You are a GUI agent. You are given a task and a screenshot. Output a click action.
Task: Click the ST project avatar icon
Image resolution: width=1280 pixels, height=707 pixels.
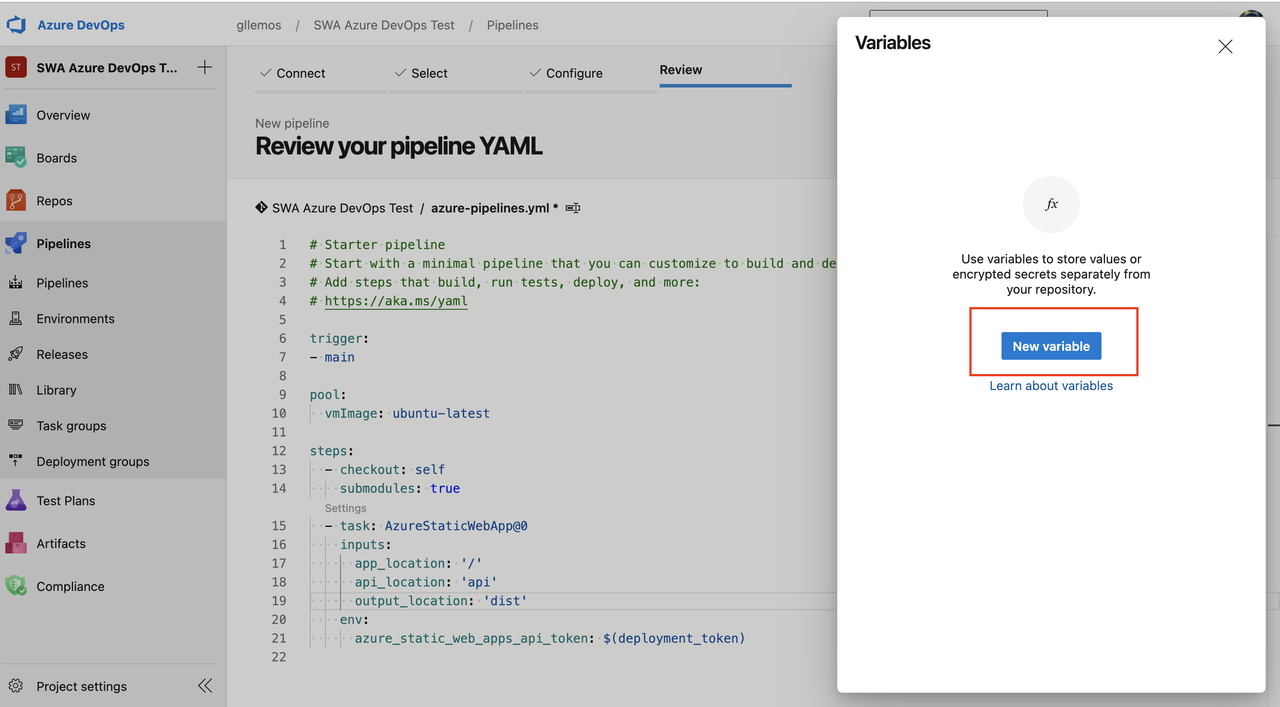(x=16, y=67)
